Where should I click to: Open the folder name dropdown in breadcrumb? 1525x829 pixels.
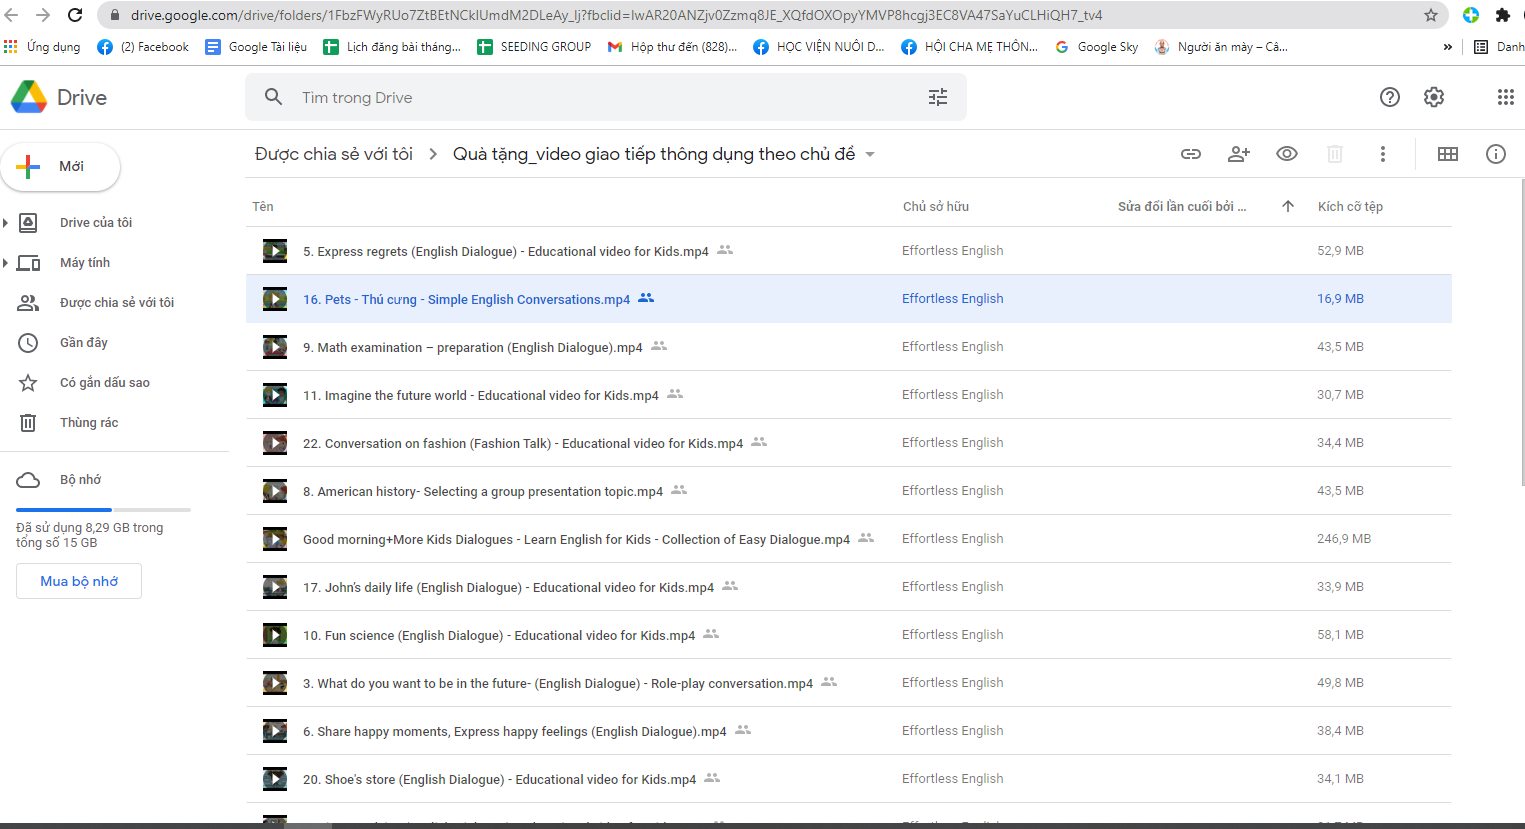870,155
